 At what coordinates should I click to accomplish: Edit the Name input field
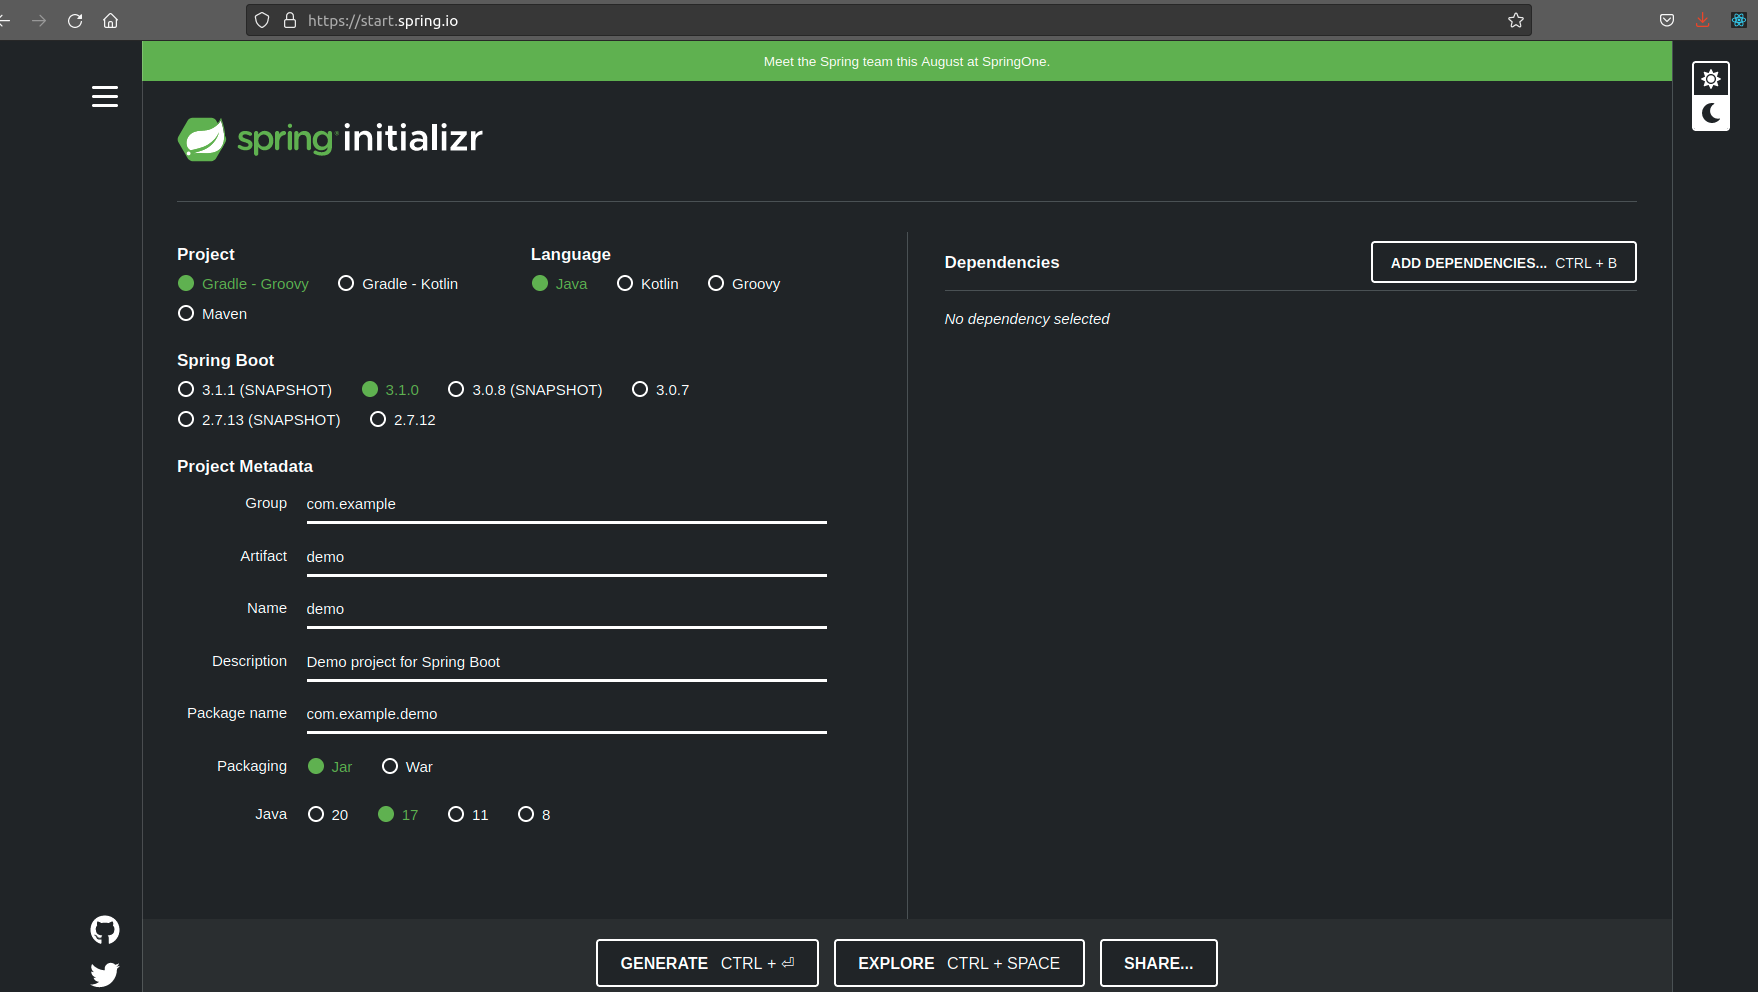(566, 610)
